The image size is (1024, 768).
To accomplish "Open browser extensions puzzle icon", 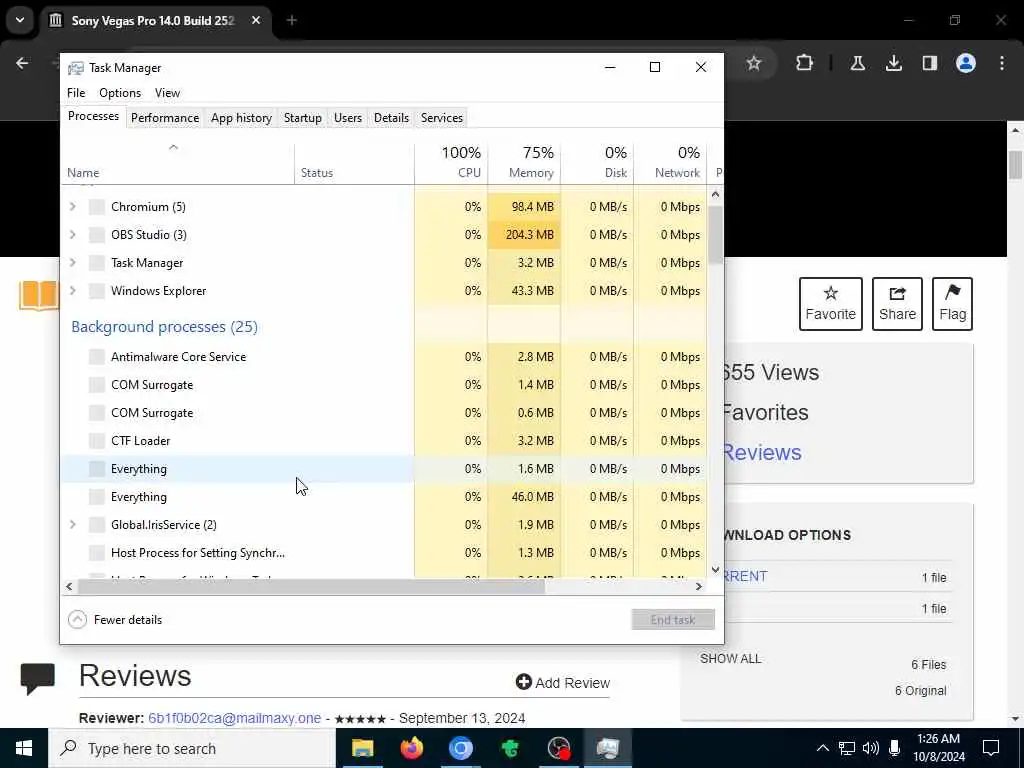I will pos(804,63).
